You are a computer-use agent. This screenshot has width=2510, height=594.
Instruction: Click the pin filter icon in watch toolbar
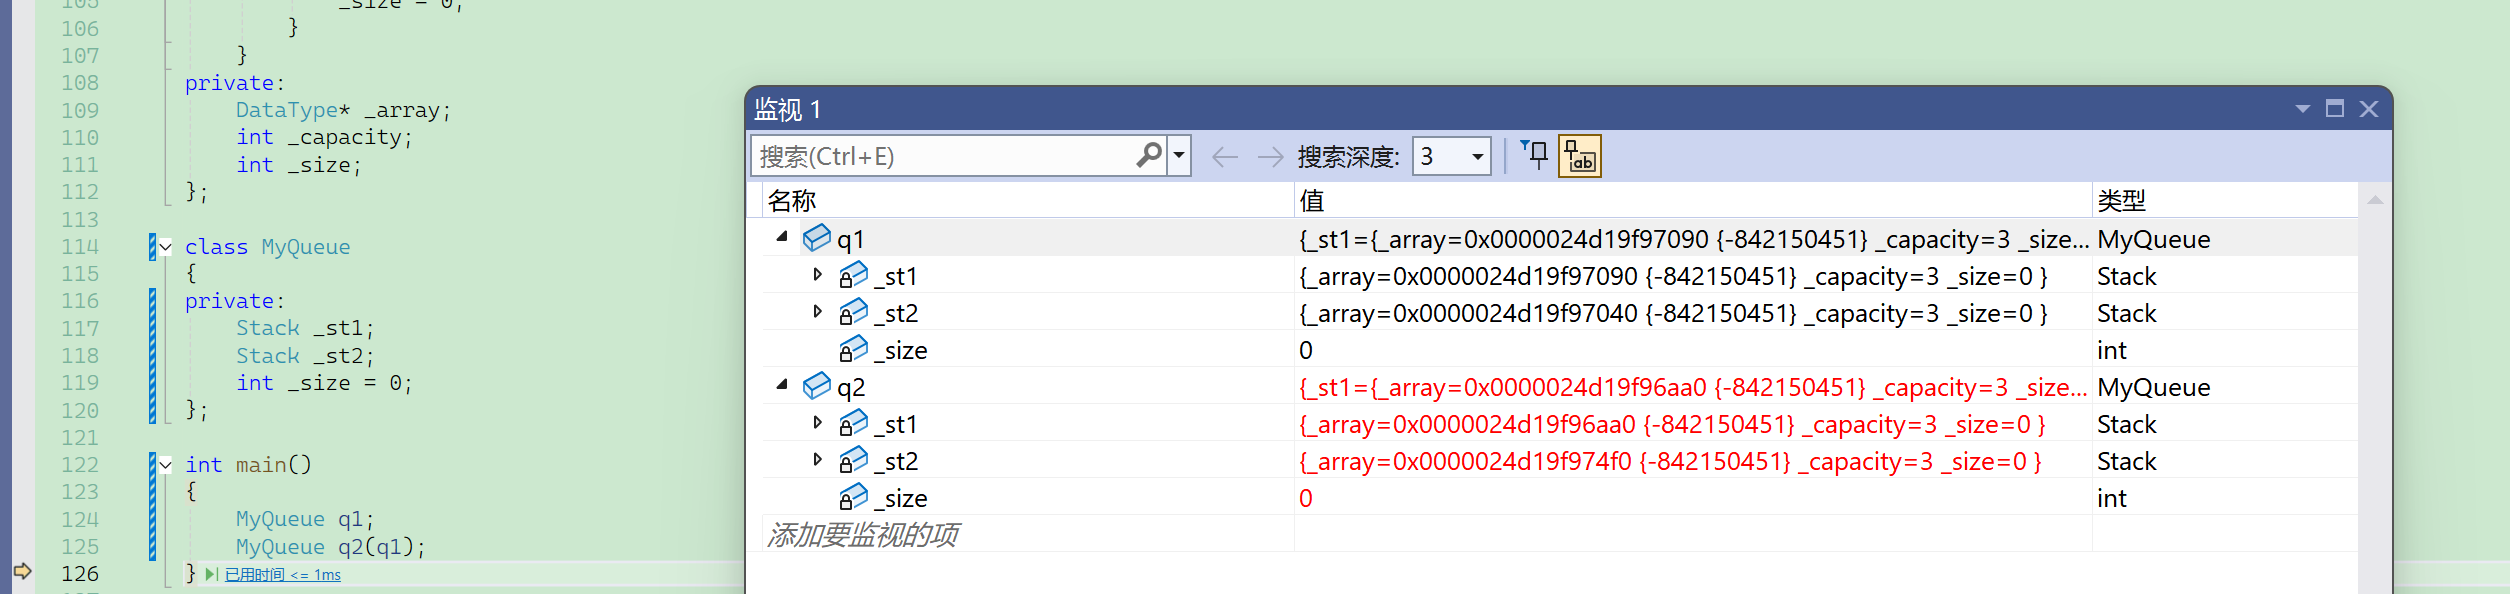coord(1534,156)
